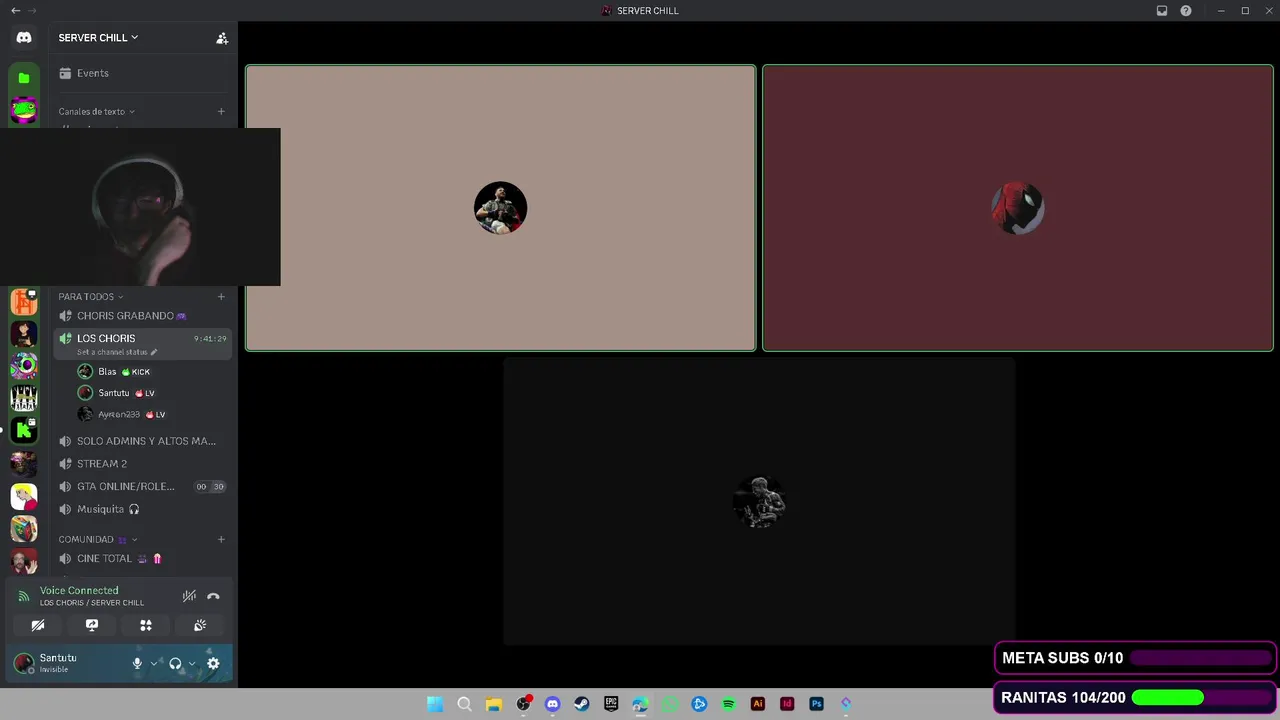The image size is (1280, 720).
Task: Select the LOS CHORIS voice channel
Action: [x=142, y=343]
